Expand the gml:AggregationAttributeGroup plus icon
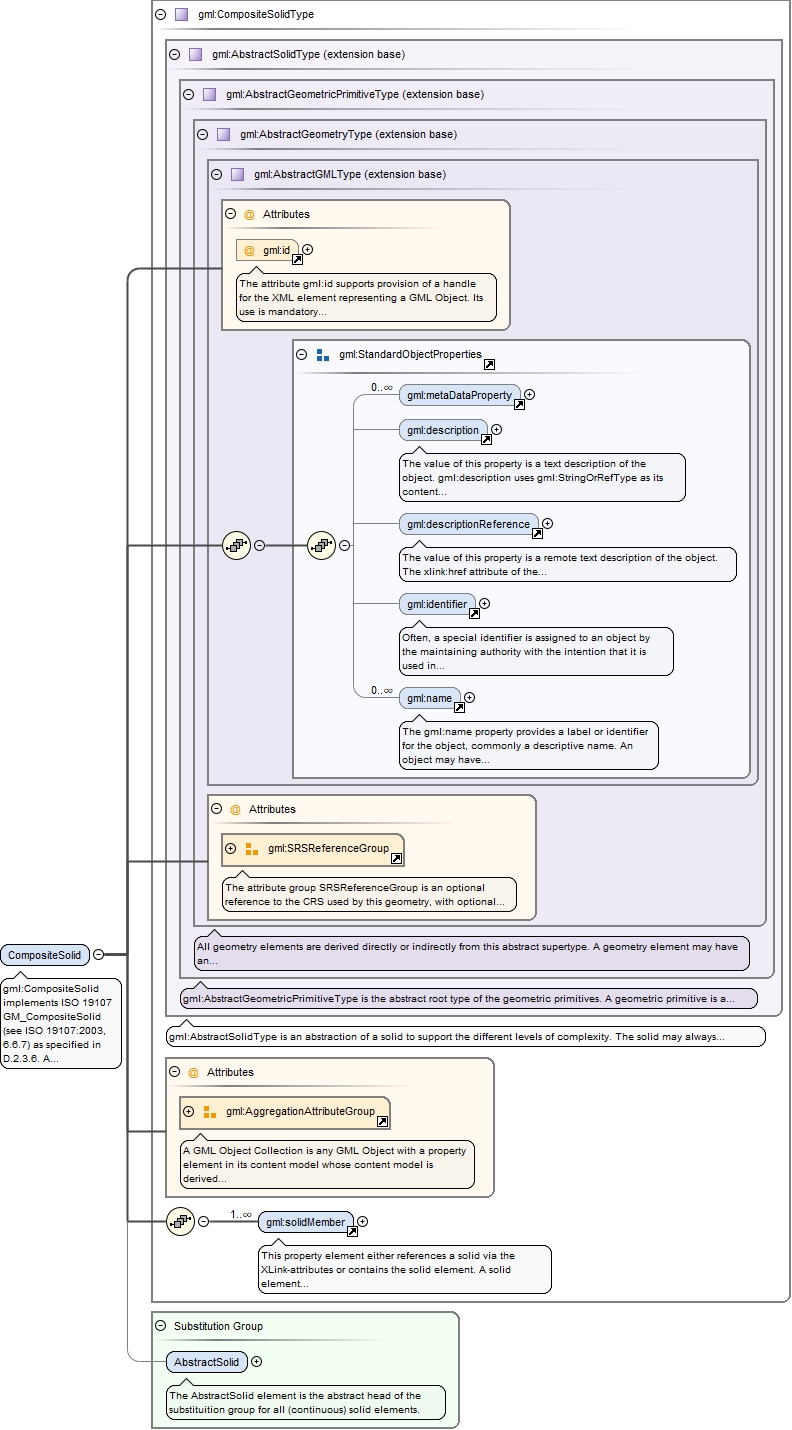The height and width of the screenshot is (1430, 792). [x=188, y=1111]
